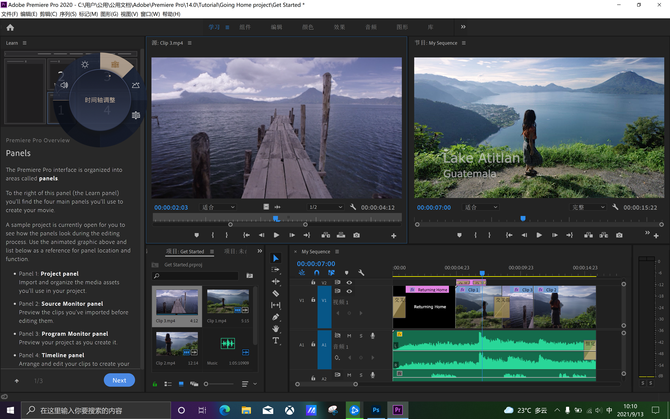Adjust Project panel thumbnail zoom slider
The height and width of the screenshot is (419, 670).
[220, 384]
